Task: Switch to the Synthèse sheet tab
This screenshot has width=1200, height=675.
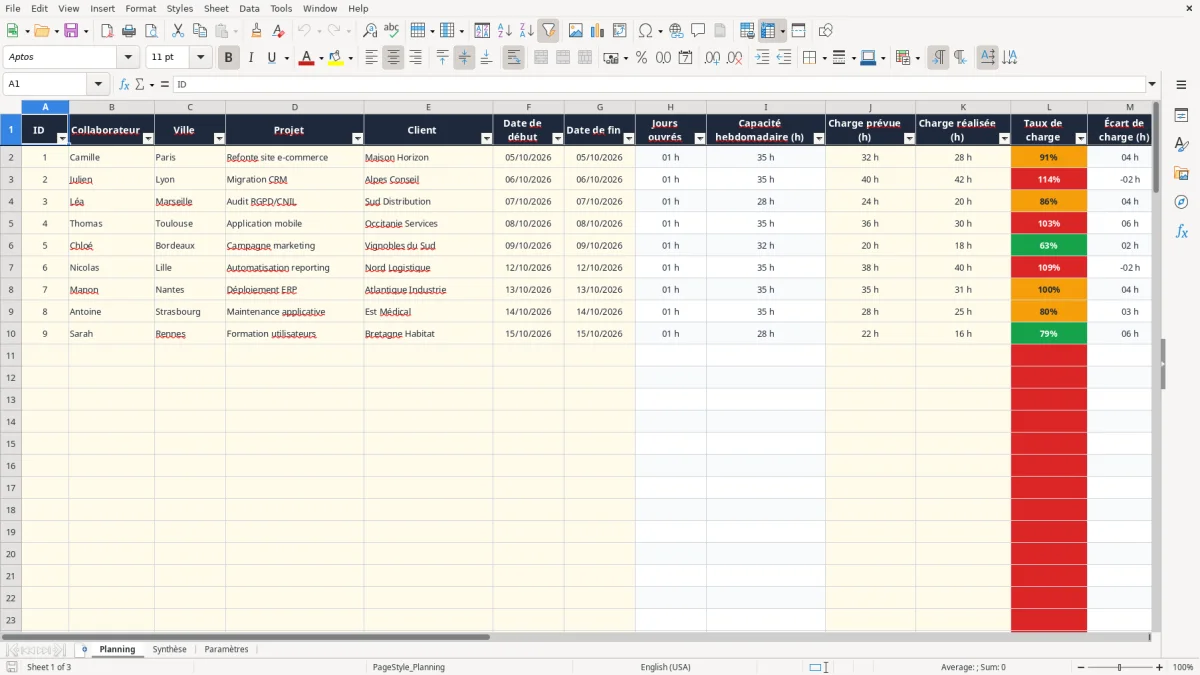Action: click(169, 649)
